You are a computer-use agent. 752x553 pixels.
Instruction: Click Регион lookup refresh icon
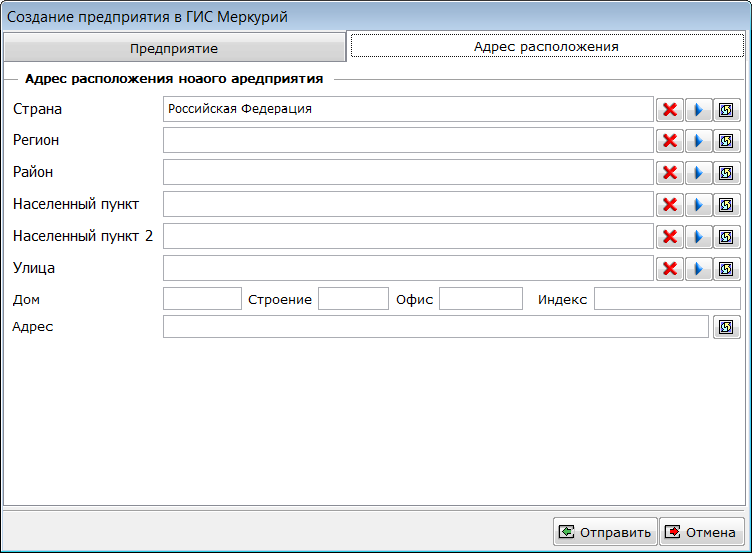click(x=727, y=141)
